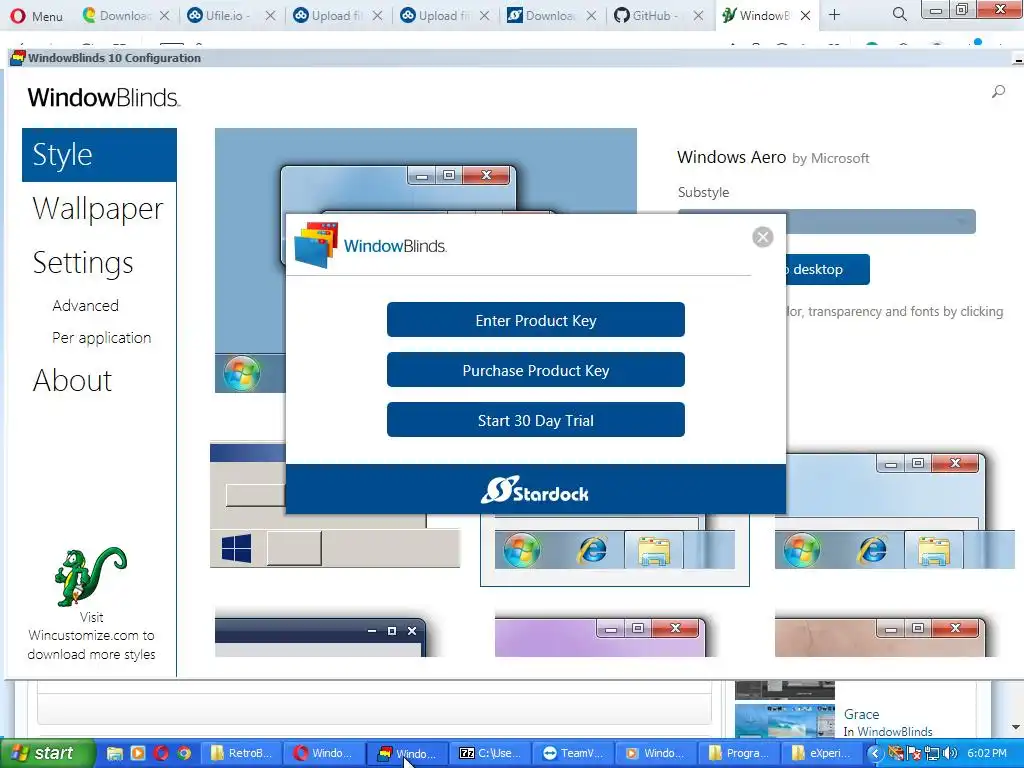The width and height of the screenshot is (1024, 768).
Task: Select Advanced settings sub-item
Action: click(86, 306)
